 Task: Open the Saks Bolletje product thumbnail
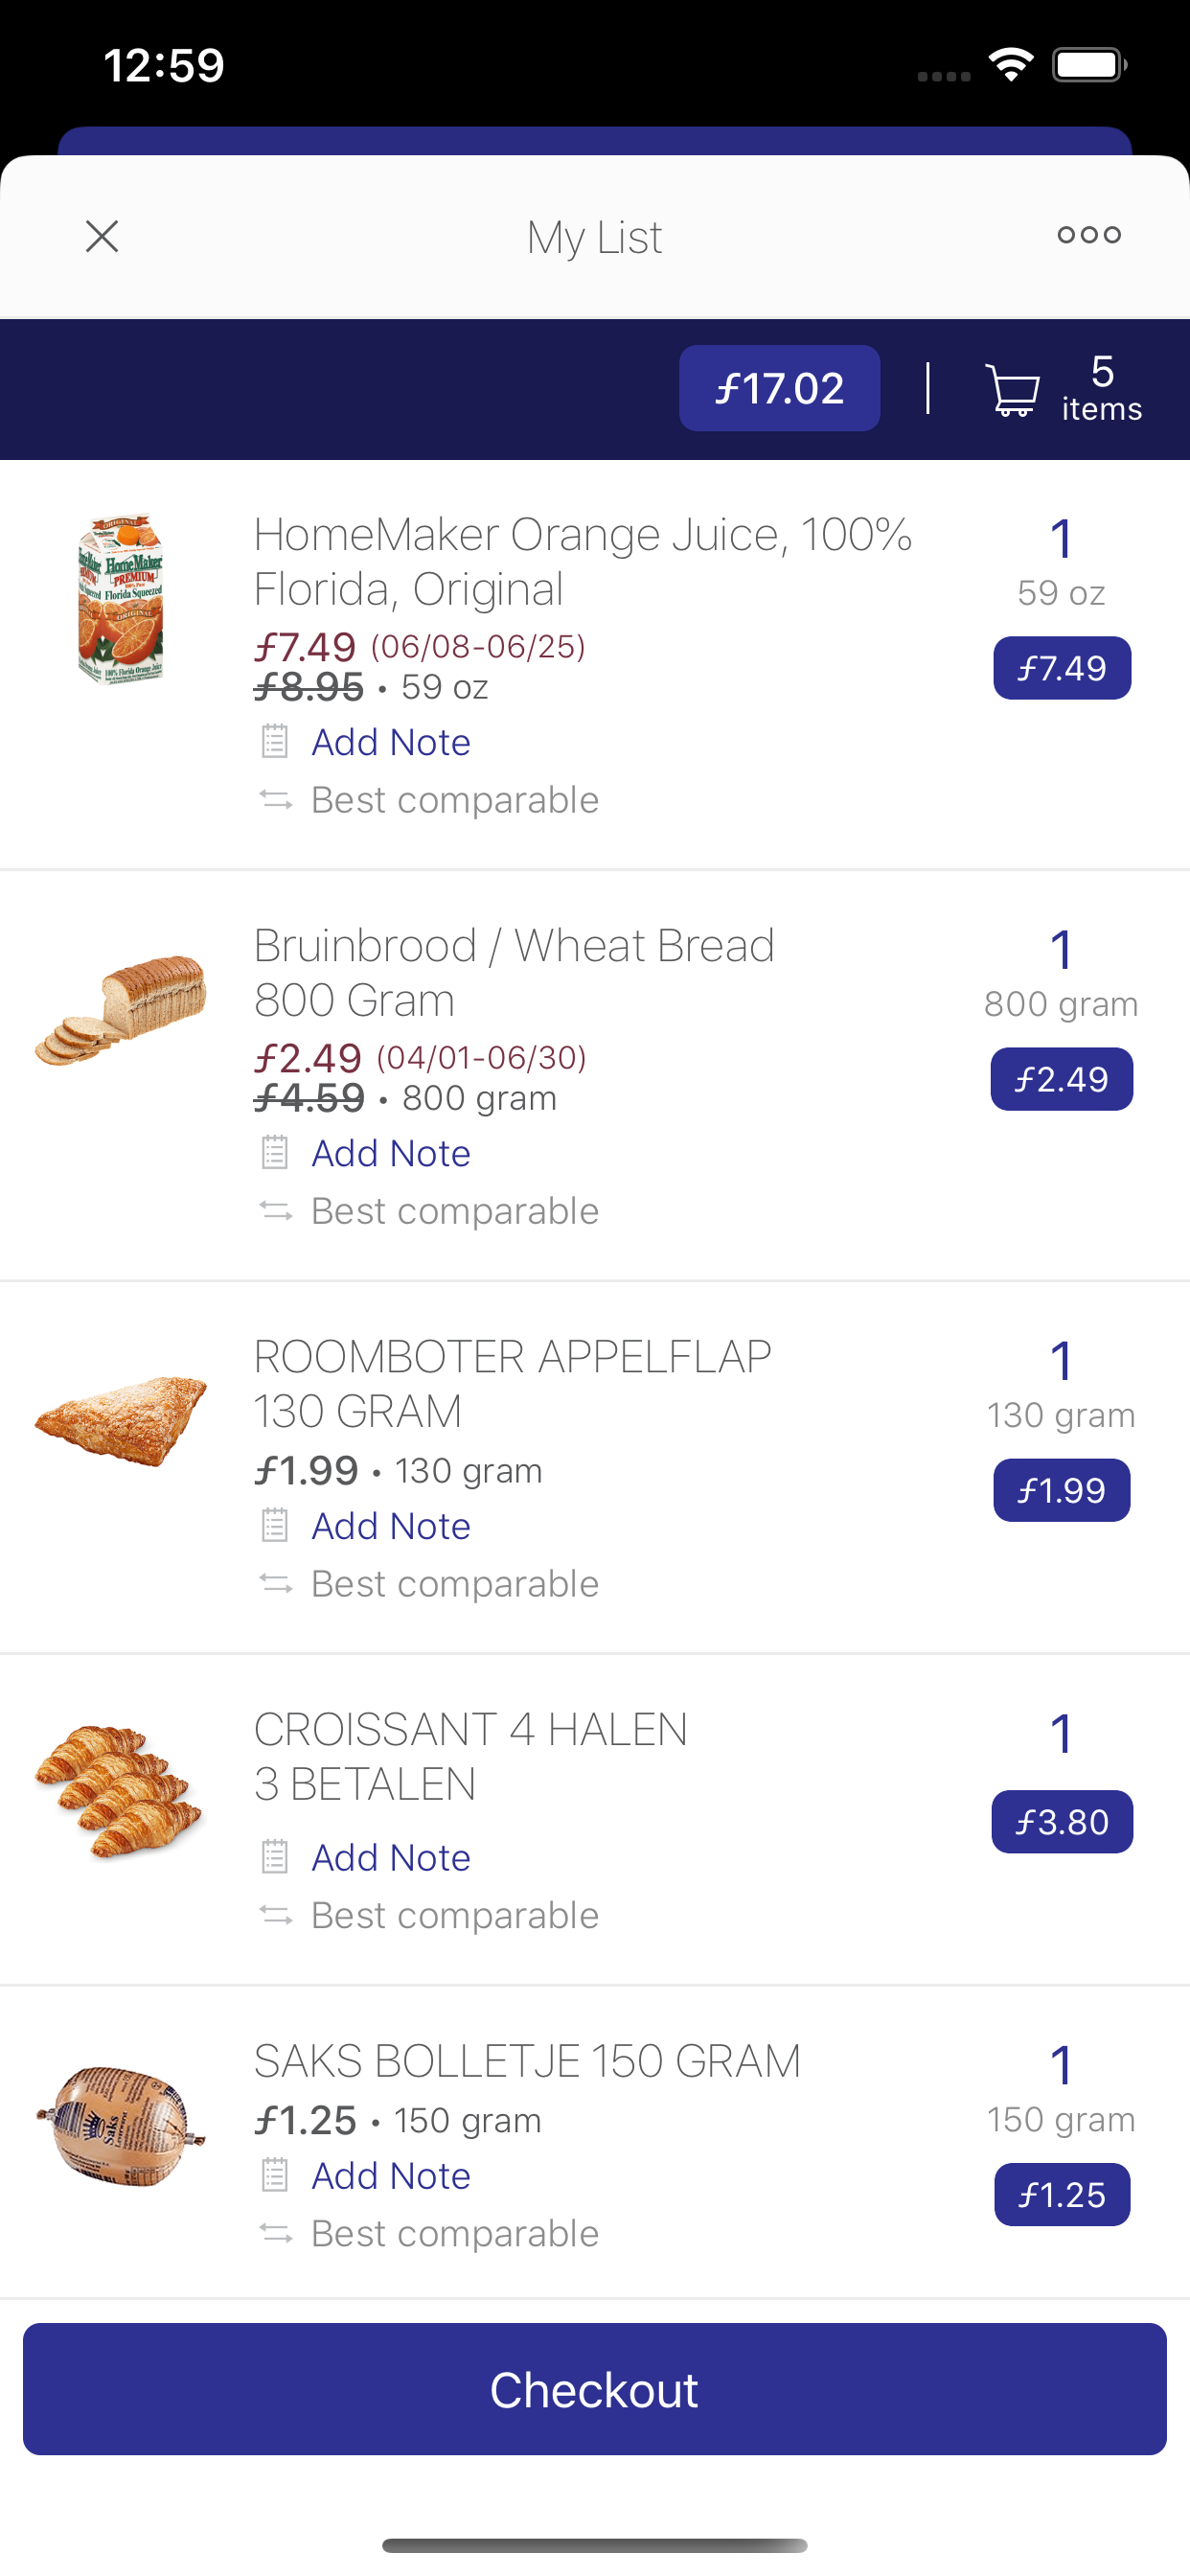click(121, 2127)
